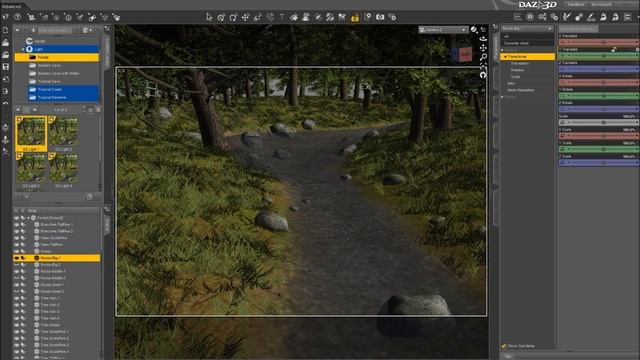
Task: Select the Scene vertical side tab
Action: [108, 225]
